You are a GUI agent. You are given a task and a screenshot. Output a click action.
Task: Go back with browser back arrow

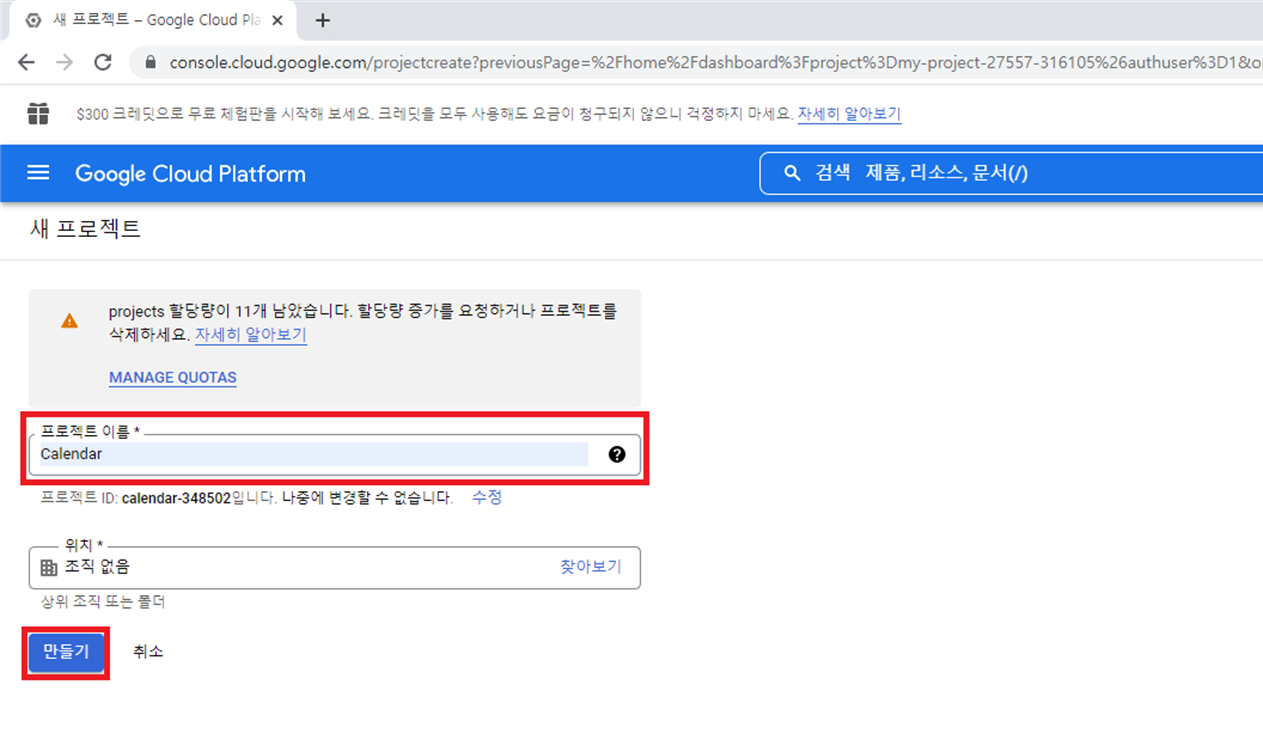point(26,62)
